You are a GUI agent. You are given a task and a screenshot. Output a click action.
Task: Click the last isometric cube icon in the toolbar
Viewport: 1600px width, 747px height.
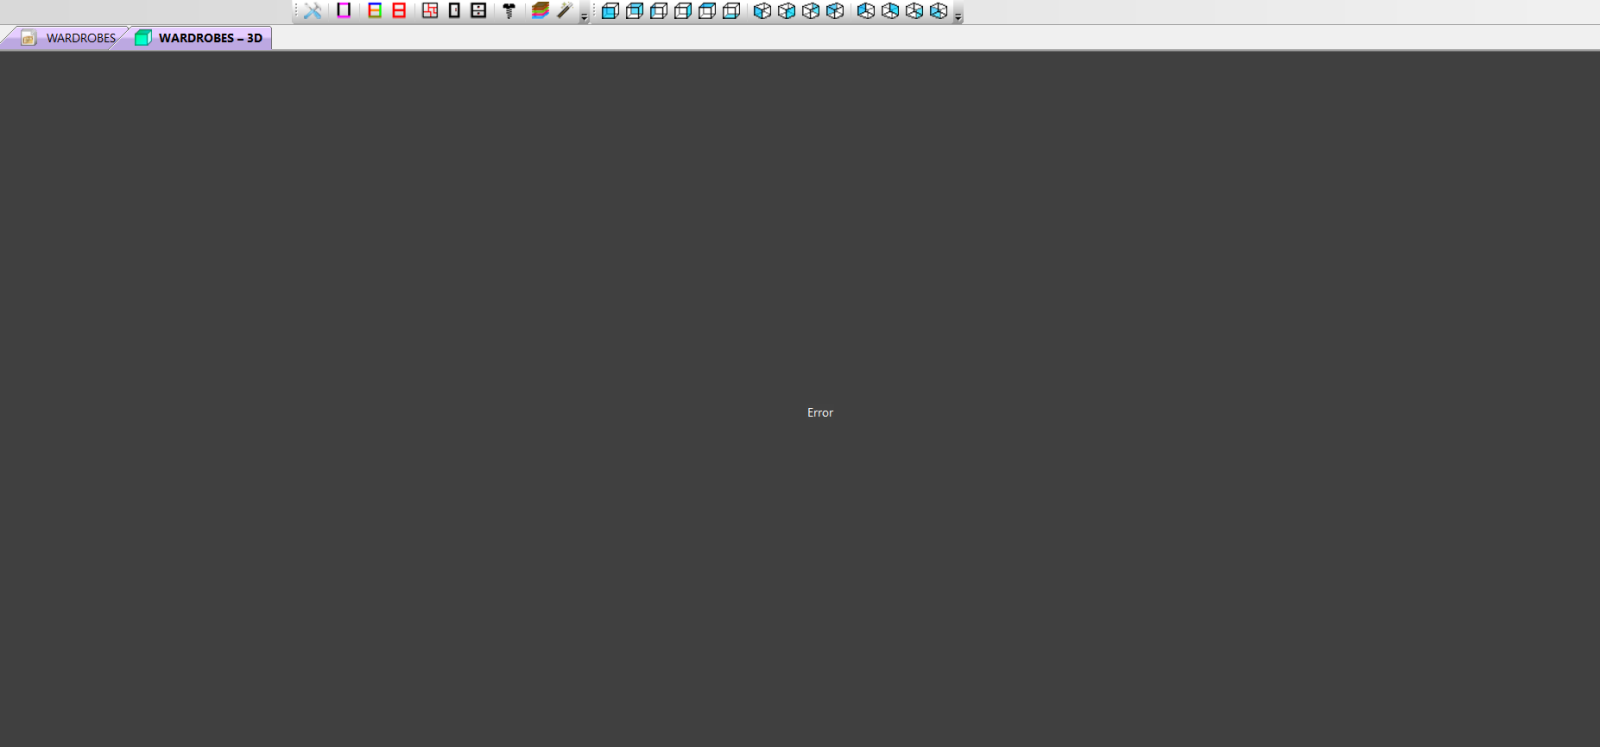(938, 11)
